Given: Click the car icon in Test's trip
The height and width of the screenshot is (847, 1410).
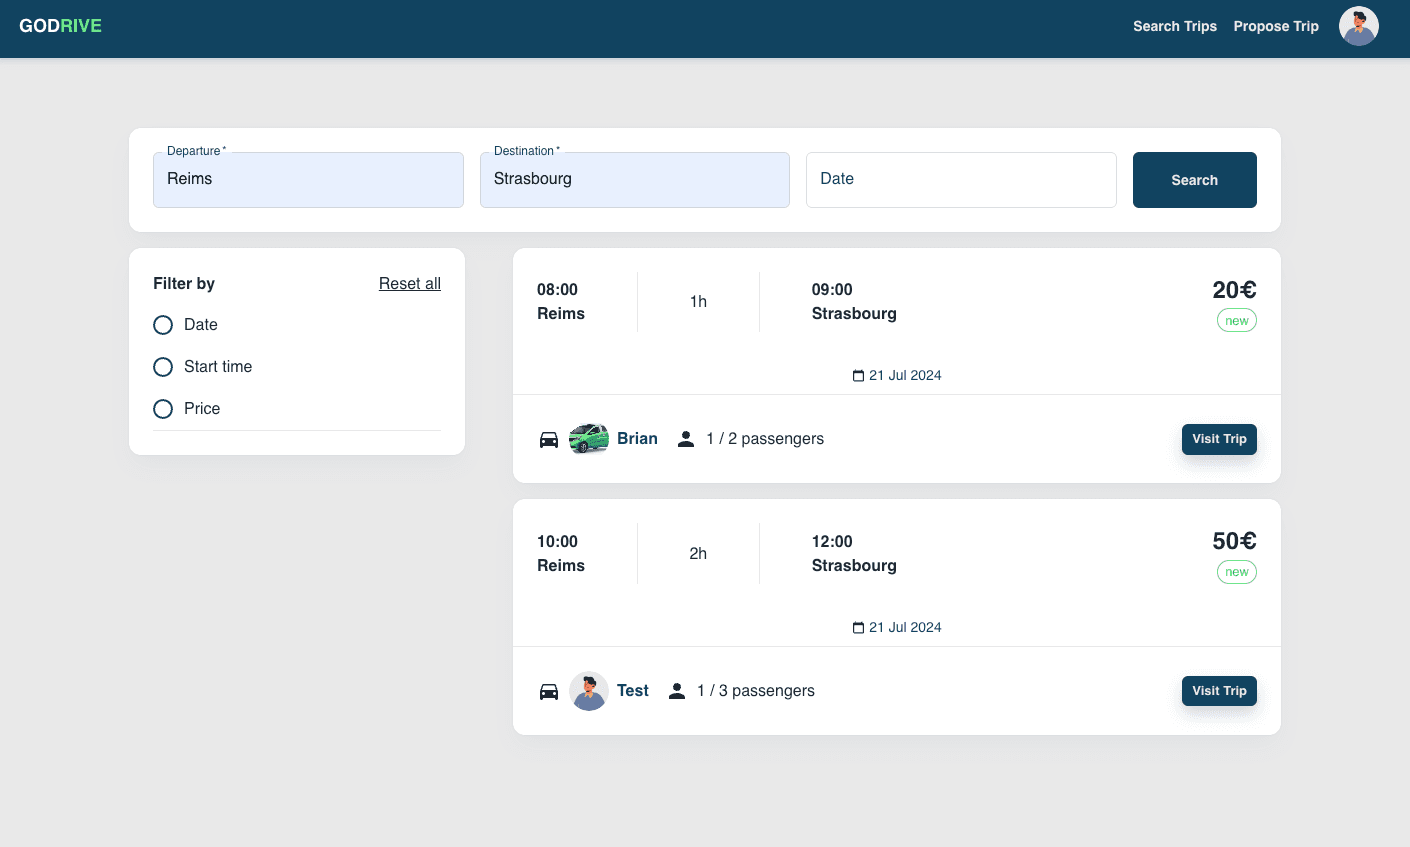Looking at the screenshot, I should [549, 691].
